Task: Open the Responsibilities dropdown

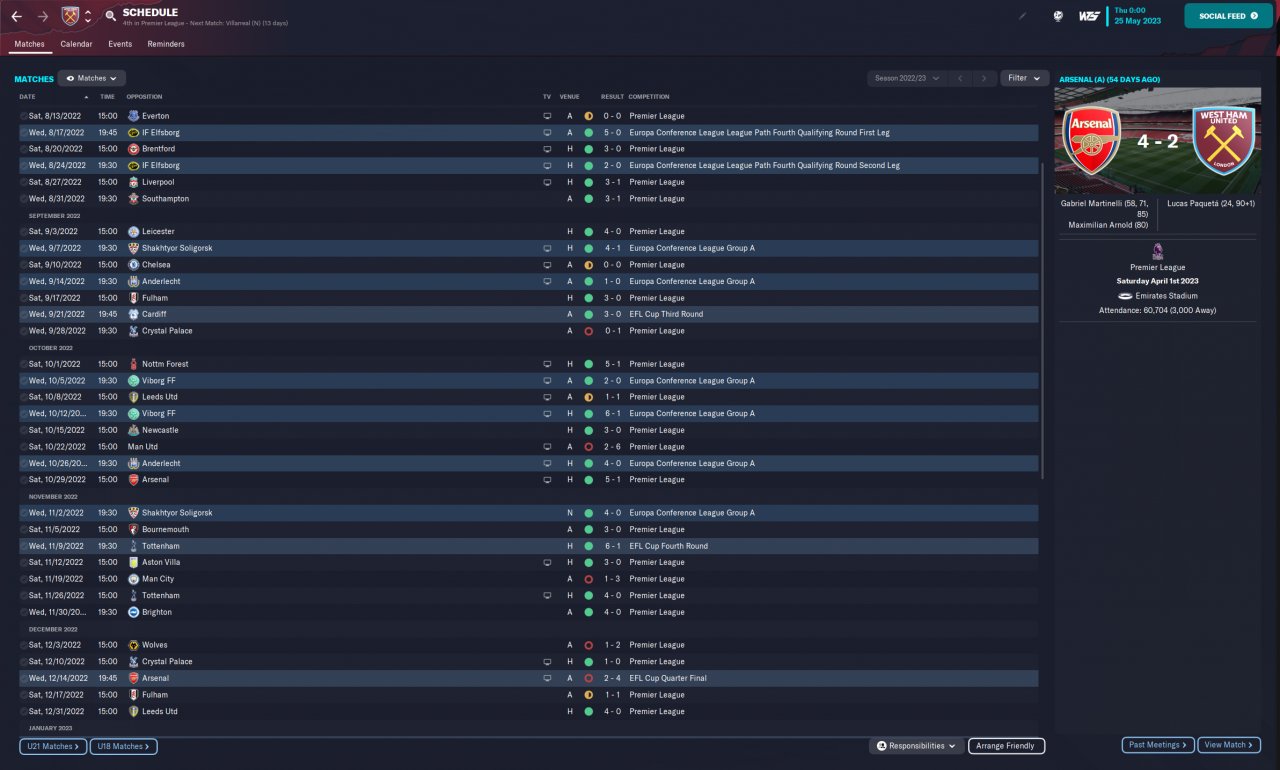Action: 917,746
